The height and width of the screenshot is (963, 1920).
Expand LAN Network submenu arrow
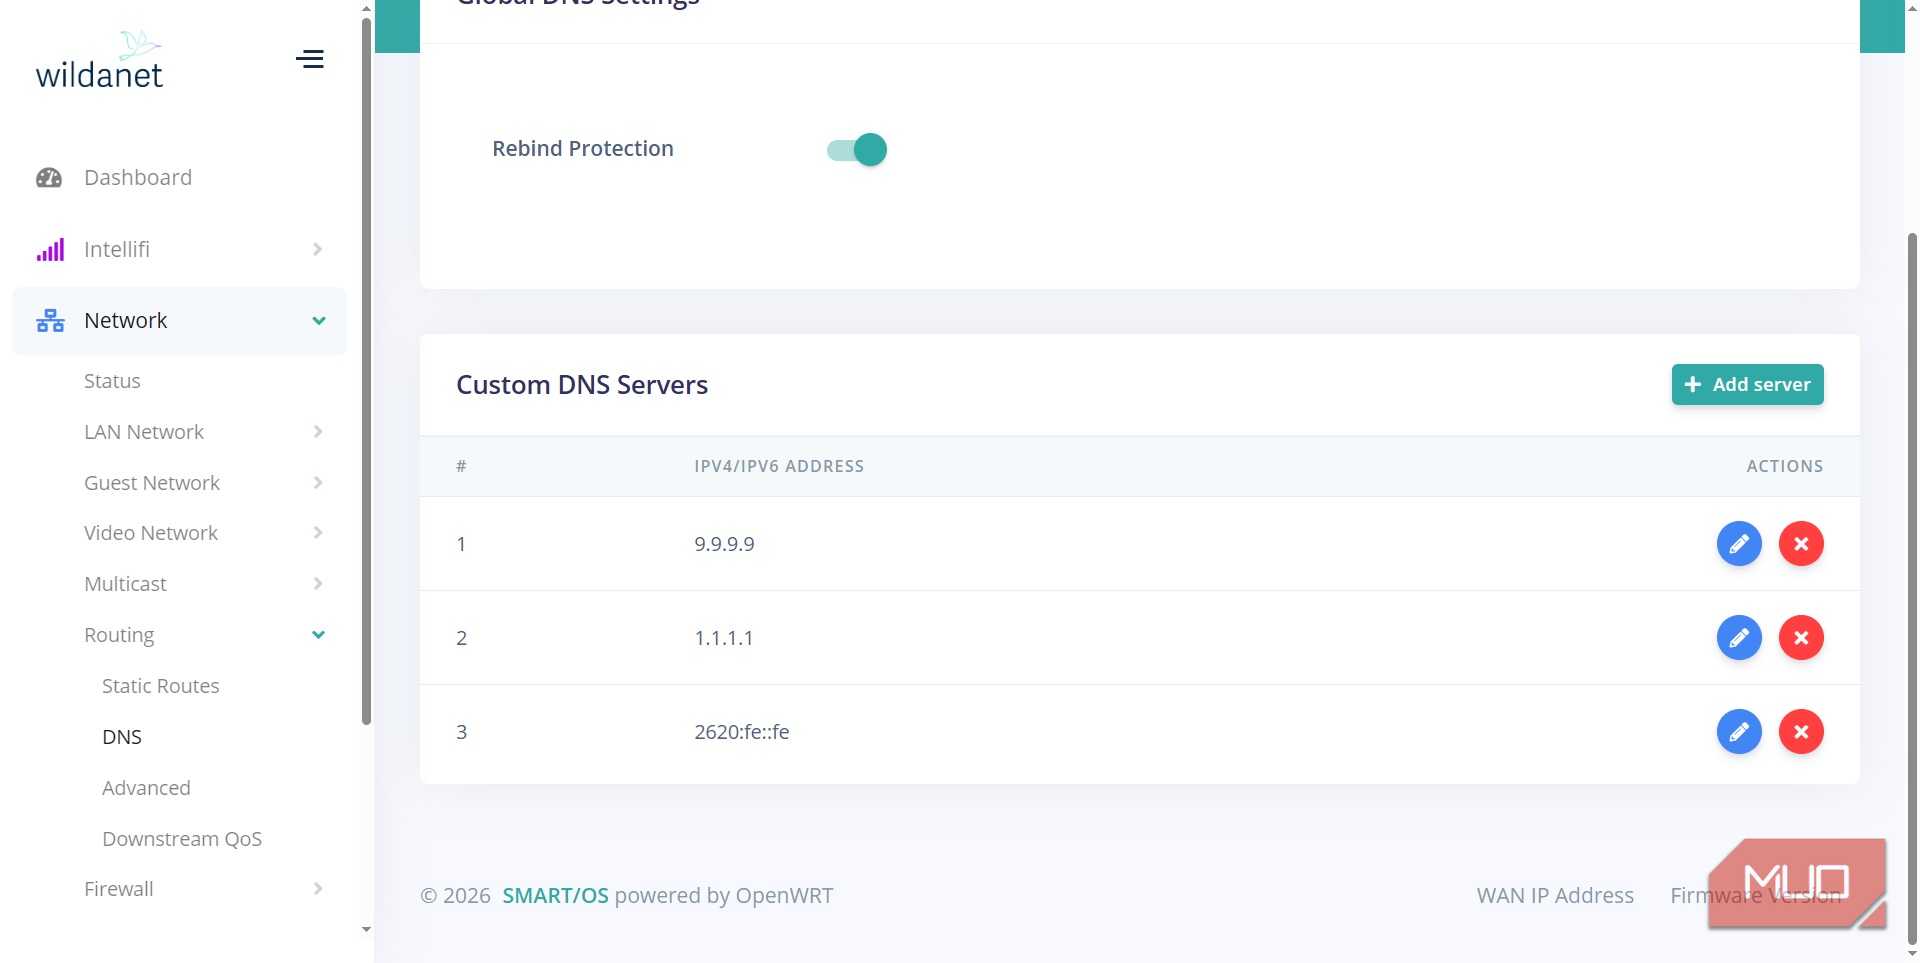pyautogui.click(x=318, y=432)
